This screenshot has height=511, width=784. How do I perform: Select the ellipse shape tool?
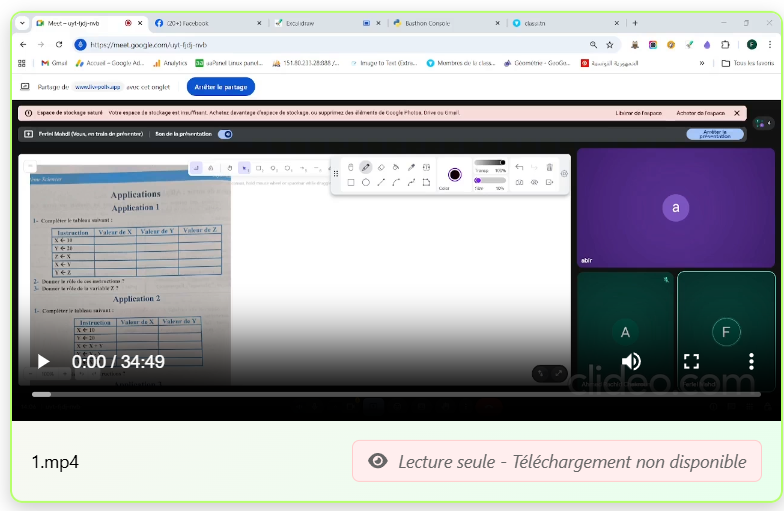[366, 183]
